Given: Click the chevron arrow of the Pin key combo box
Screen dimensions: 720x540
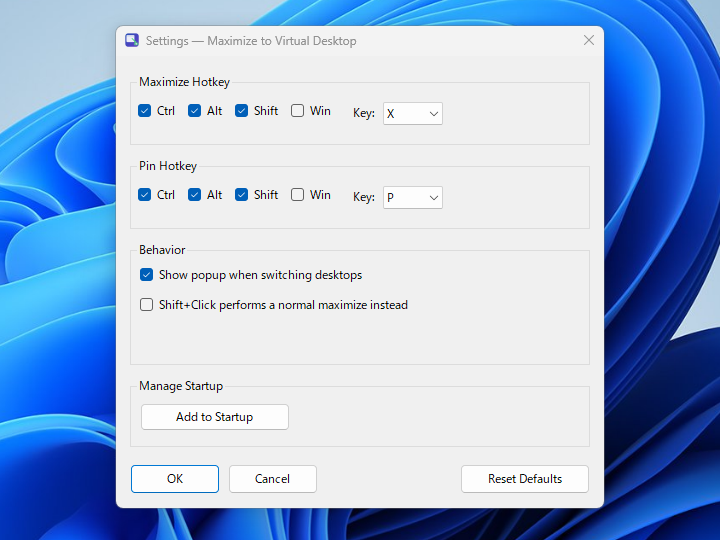Looking at the screenshot, I should click(433, 198).
